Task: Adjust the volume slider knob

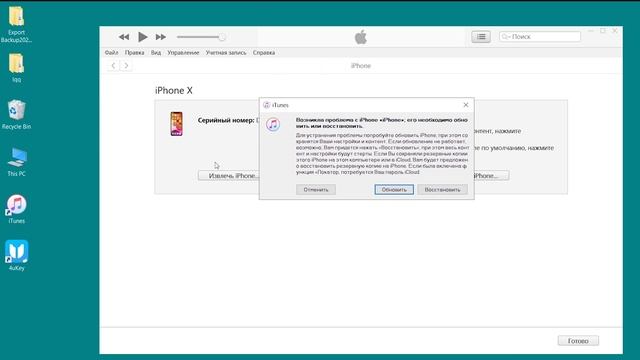Action: coord(222,37)
